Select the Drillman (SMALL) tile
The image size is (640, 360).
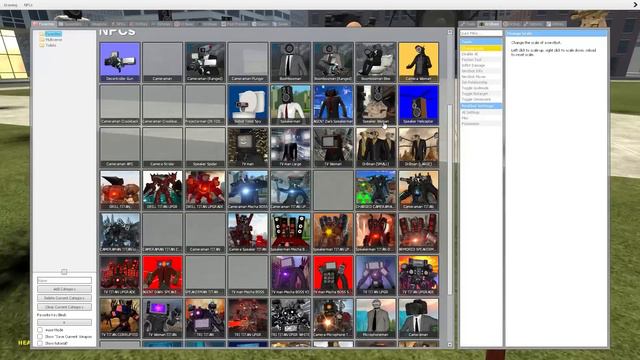[x=376, y=147]
